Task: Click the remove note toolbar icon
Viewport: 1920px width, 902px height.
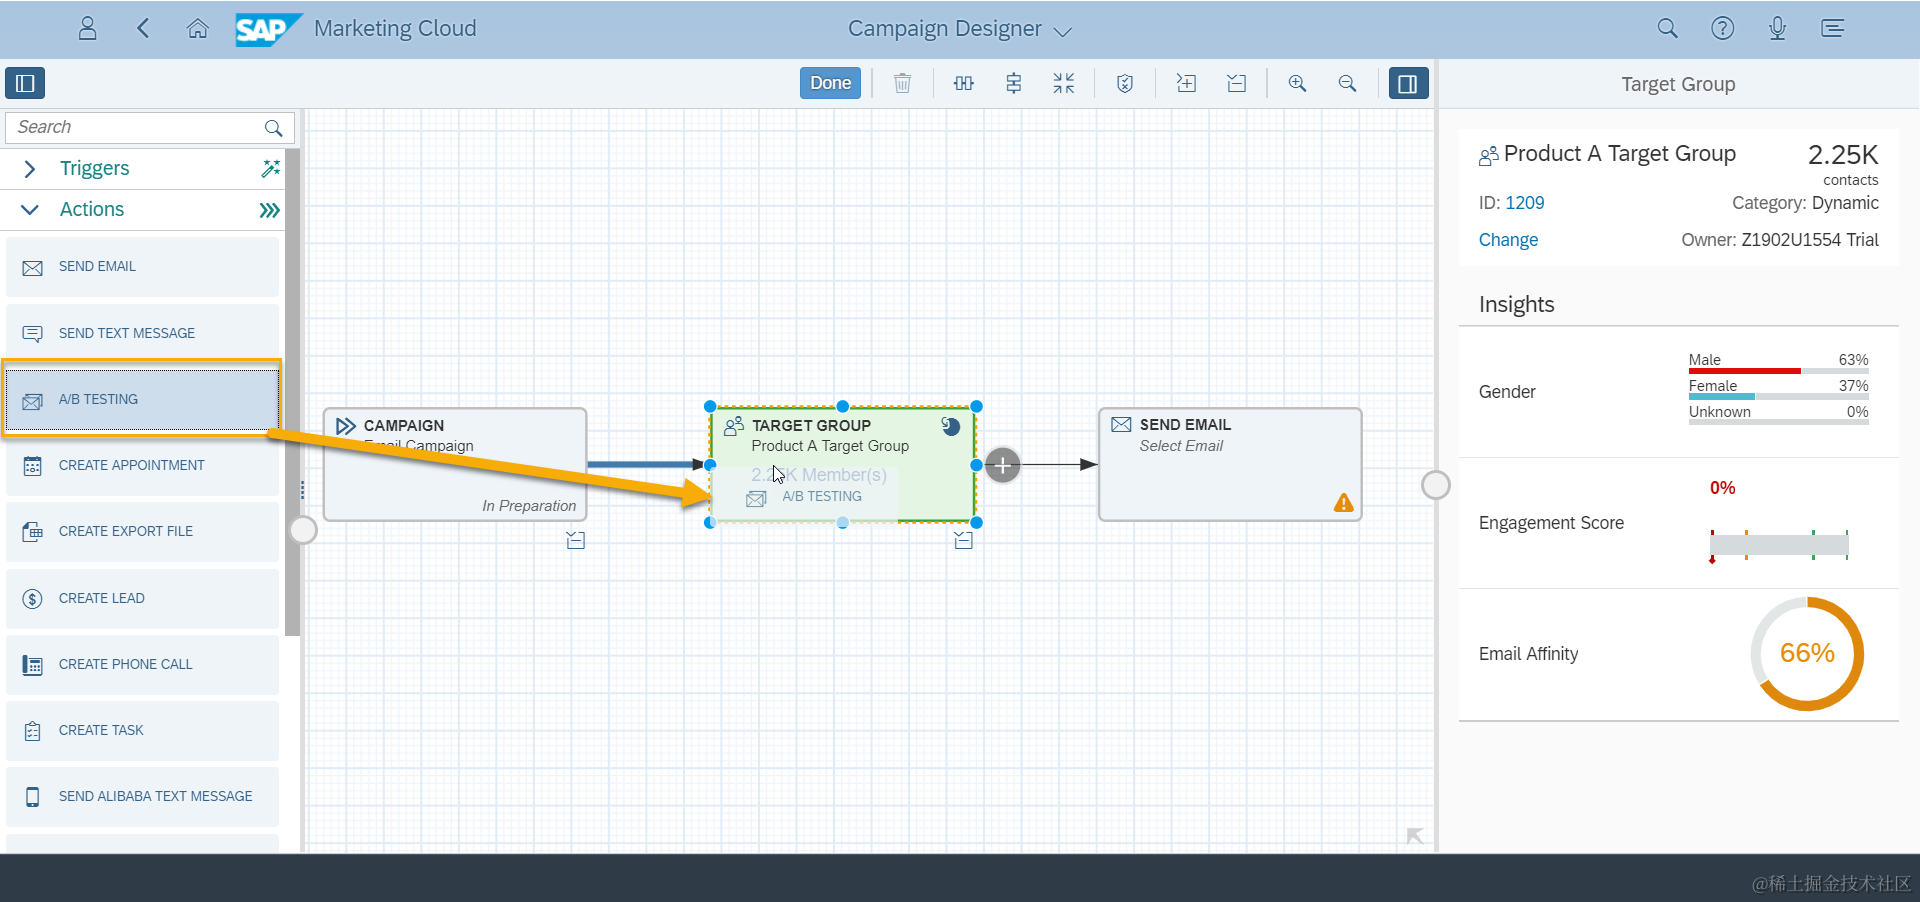Action: 1236,83
